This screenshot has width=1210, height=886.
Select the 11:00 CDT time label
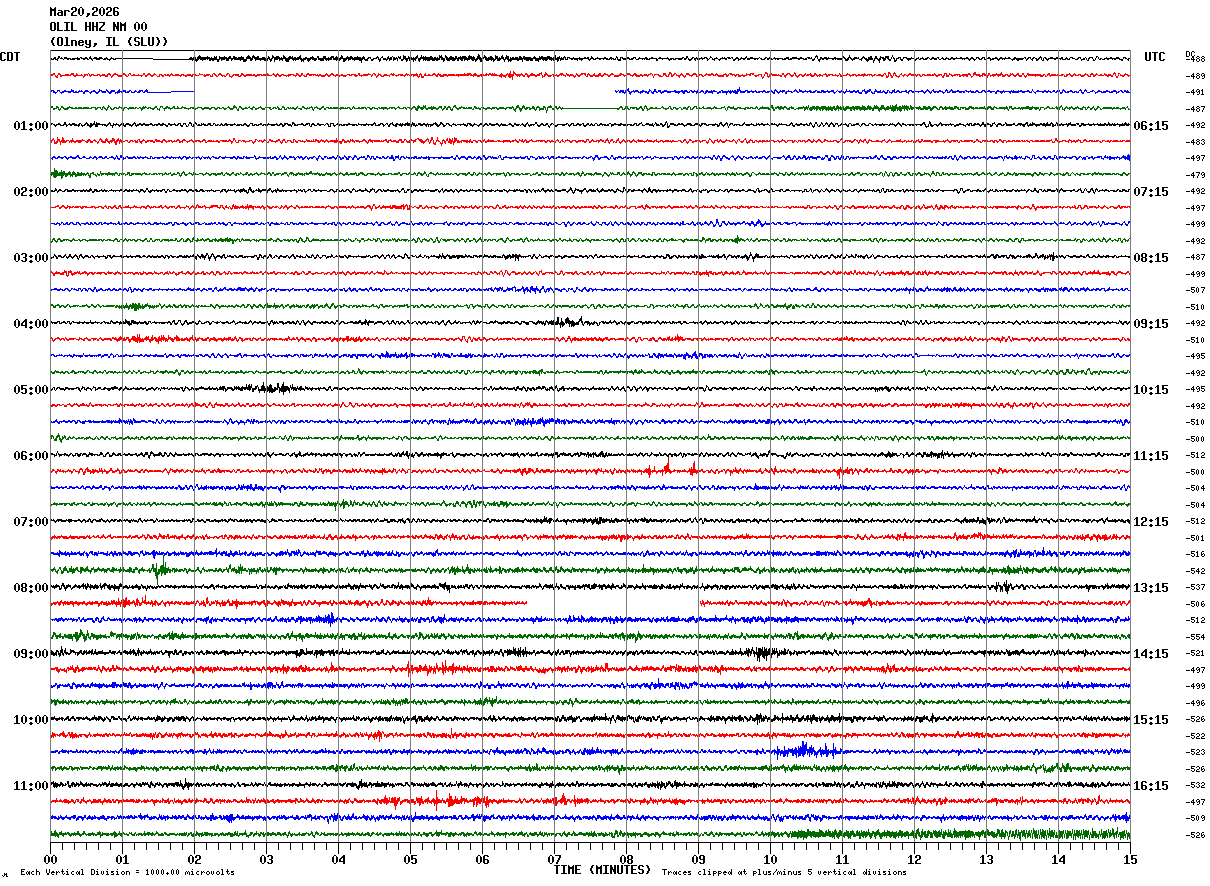click(x=31, y=786)
